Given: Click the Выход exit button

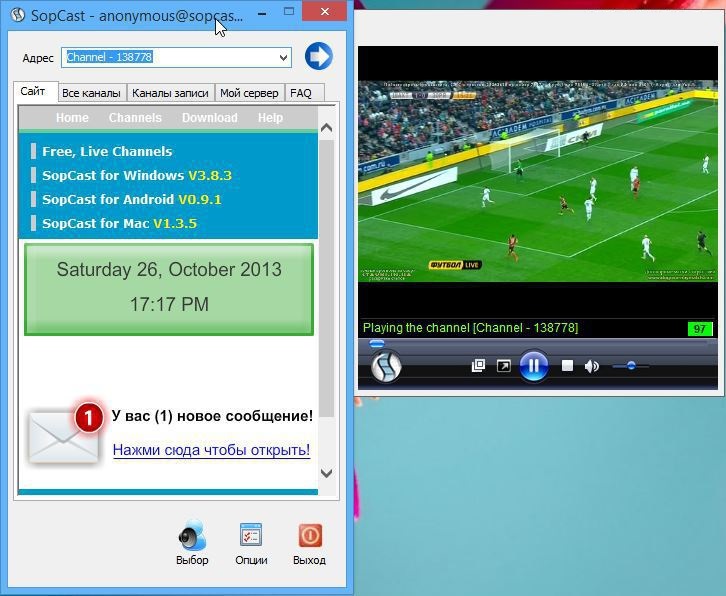Looking at the screenshot, I should [309, 543].
